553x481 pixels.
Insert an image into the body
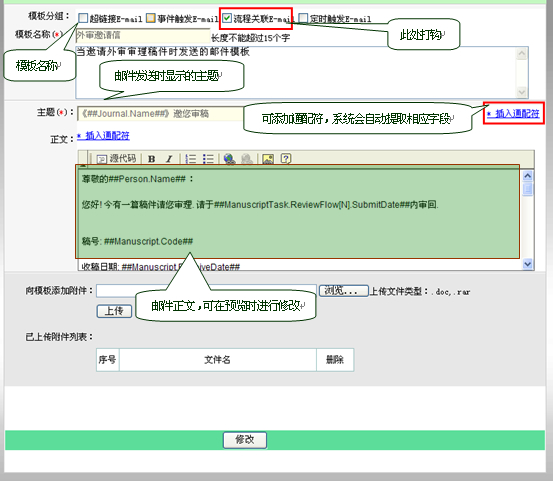(268, 159)
